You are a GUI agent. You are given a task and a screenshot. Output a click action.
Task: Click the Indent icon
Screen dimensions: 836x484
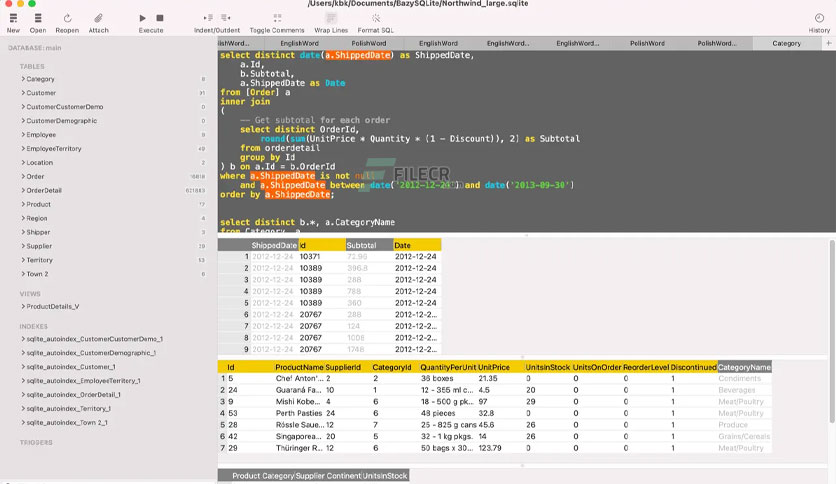pyautogui.click(x=208, y=18)
